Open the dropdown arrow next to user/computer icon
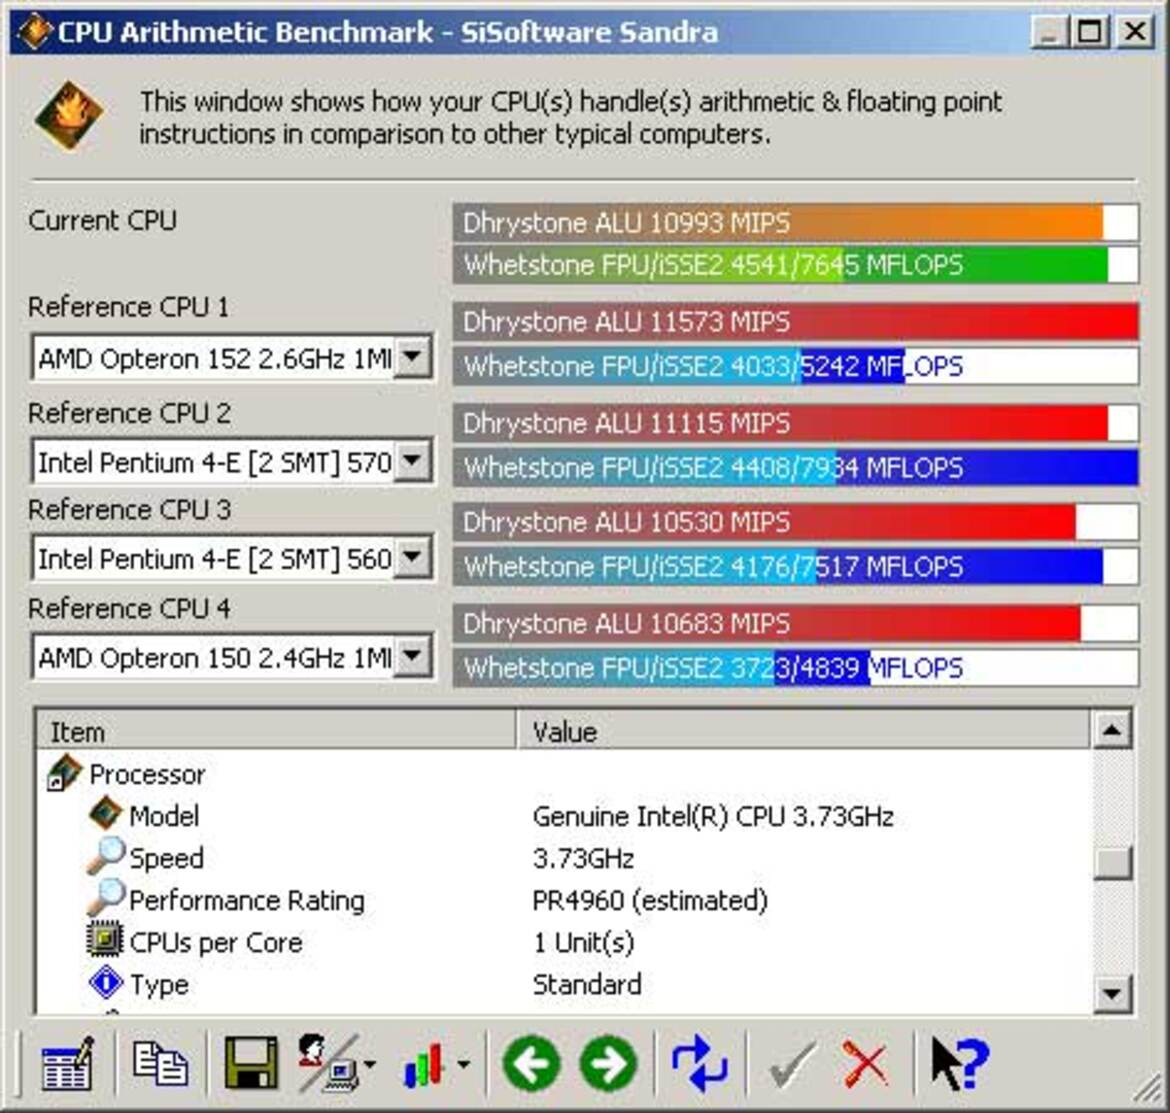The height and width of the screenshot is (1113, 1170). click(x=369, y=1065)
